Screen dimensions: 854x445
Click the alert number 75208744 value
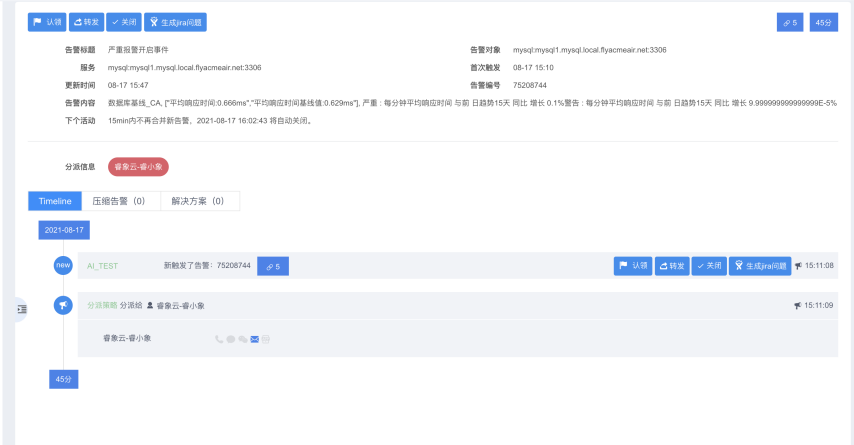coord(530,85)
